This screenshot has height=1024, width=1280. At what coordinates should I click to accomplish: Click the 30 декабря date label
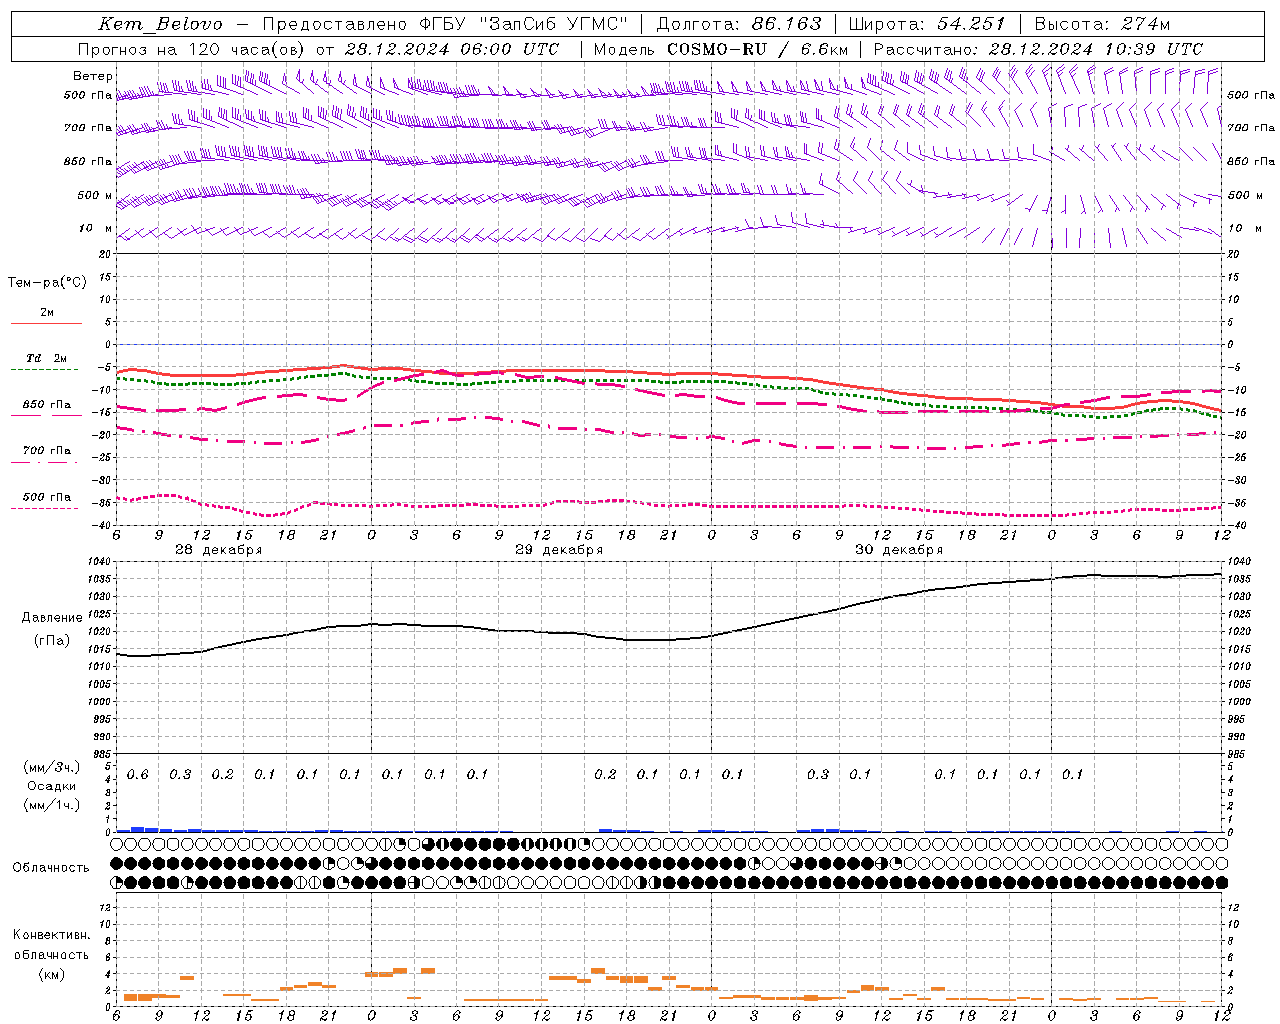coord(899,550)
